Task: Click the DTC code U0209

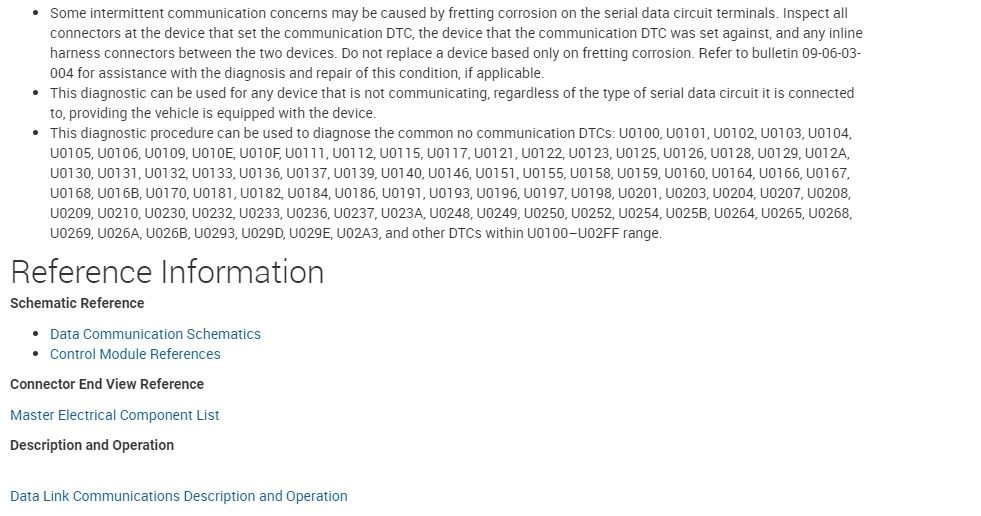Action: click(x=70, y=213)
